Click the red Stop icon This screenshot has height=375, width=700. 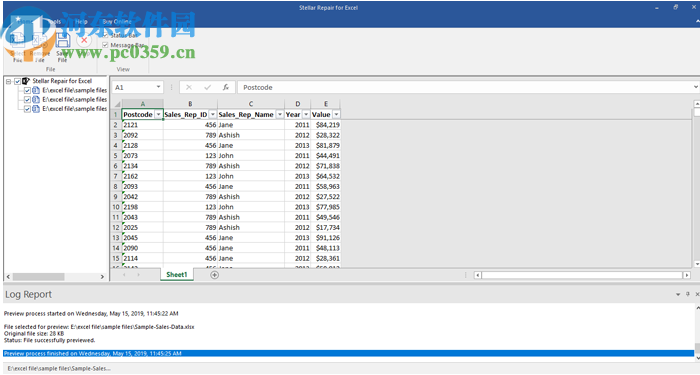tap(84, 40)
